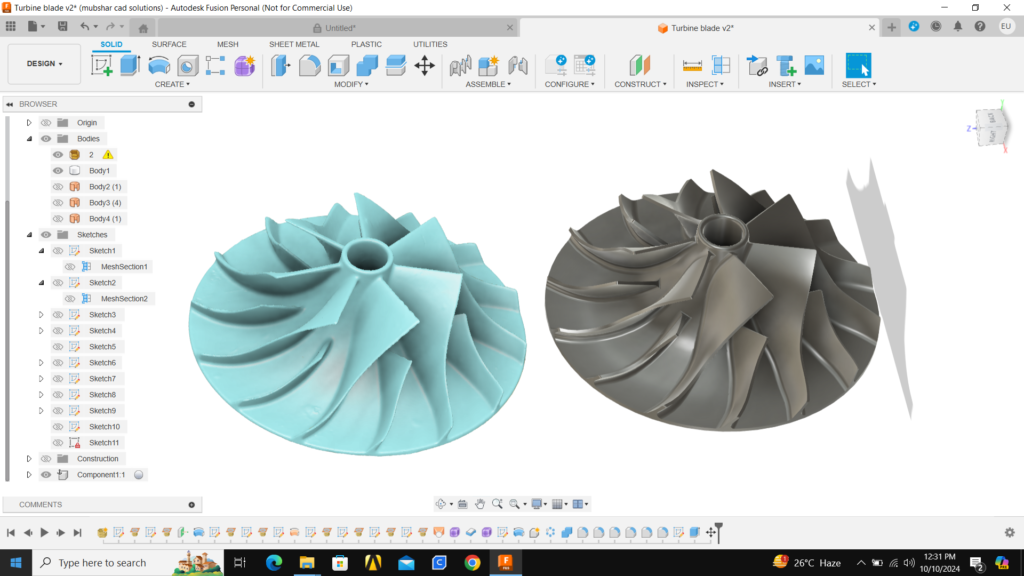Expand the Sketch3 tree node

click(x=41, y=315)
